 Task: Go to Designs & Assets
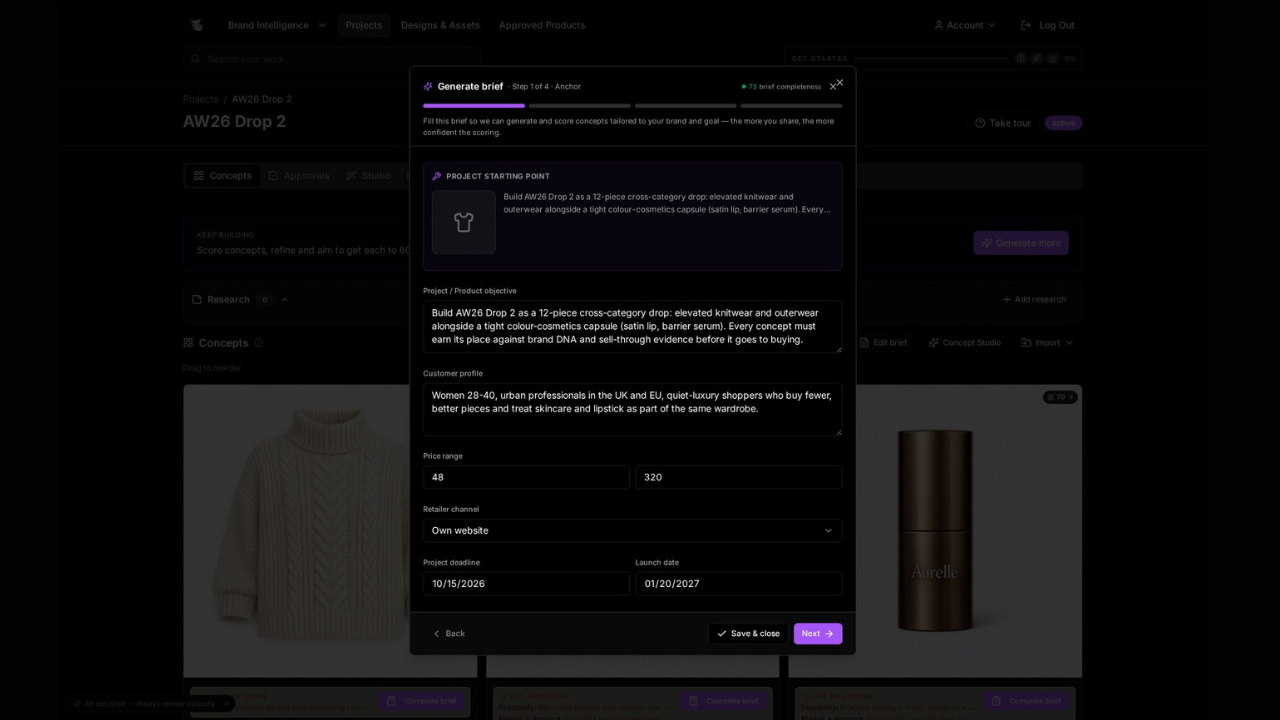(440, 25)
